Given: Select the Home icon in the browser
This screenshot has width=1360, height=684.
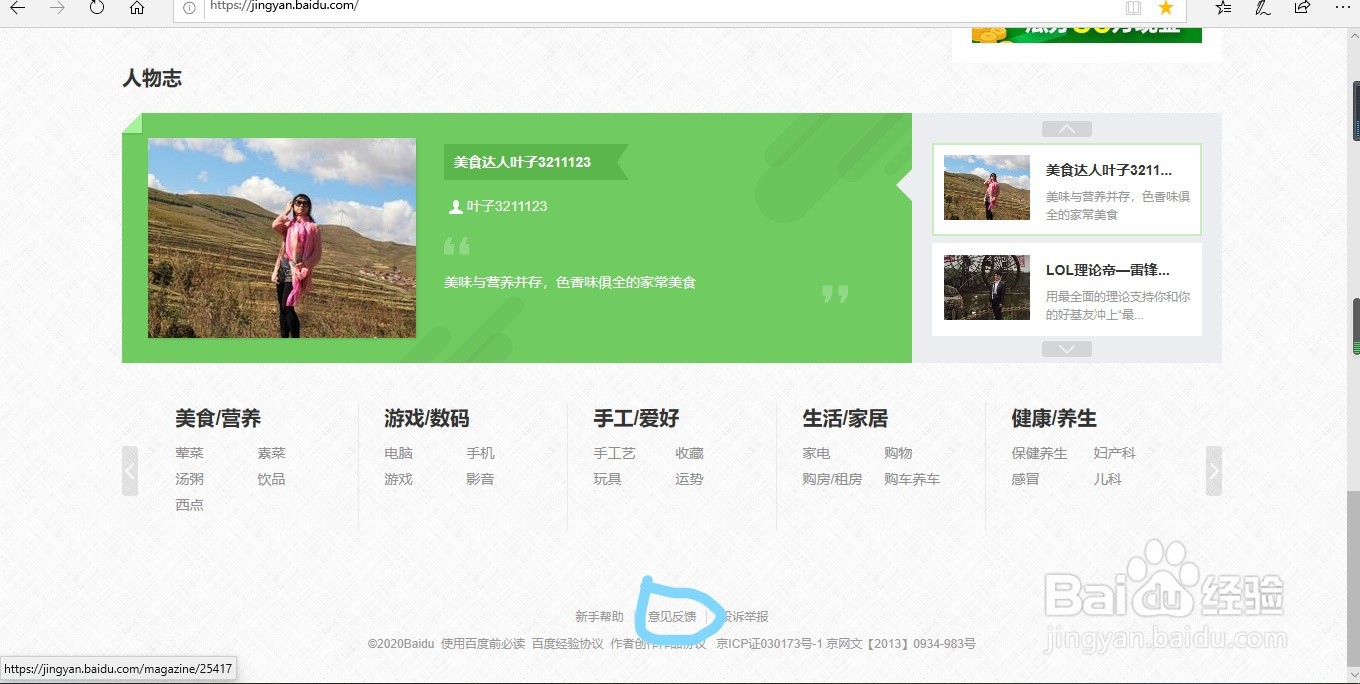Looking at the screenshot, I should click(x=138, y=8).
